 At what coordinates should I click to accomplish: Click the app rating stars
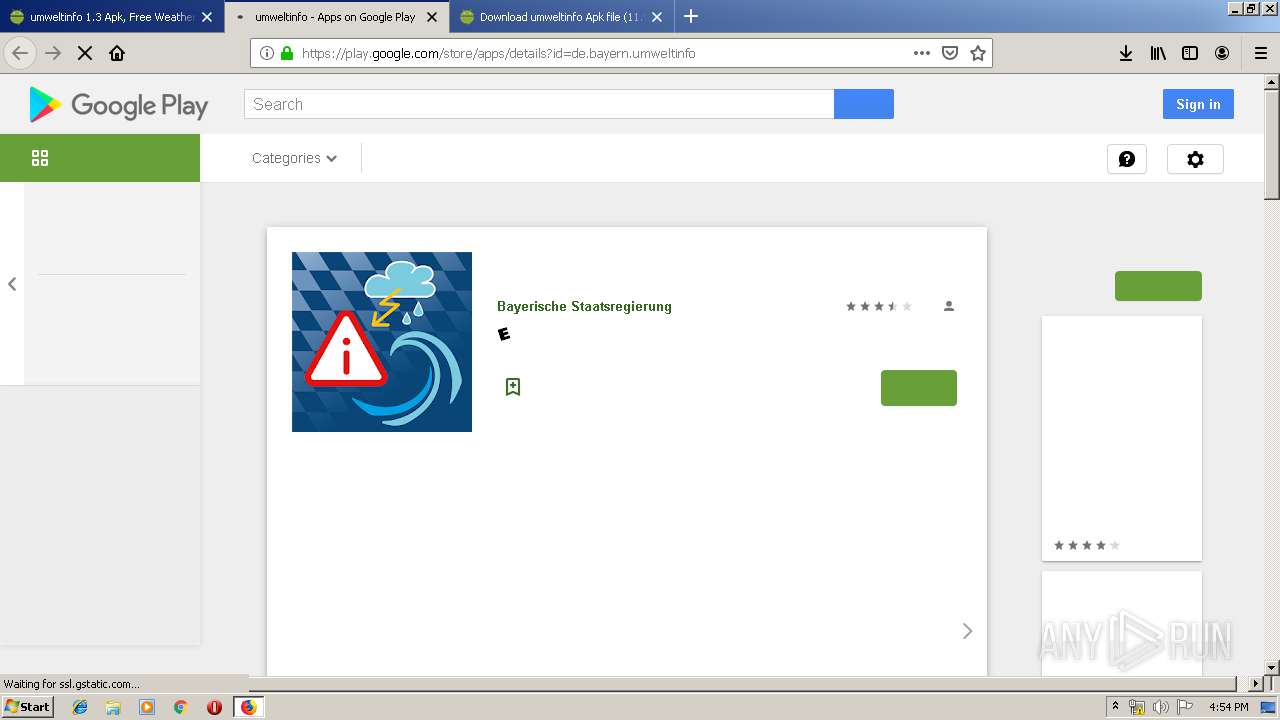click(x=879, y=306)
